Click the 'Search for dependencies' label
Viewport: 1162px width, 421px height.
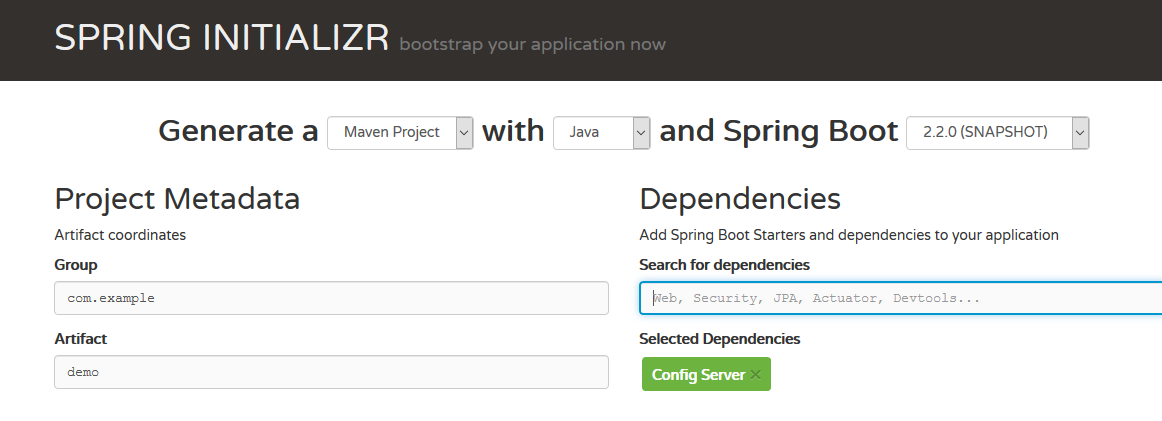724,265
